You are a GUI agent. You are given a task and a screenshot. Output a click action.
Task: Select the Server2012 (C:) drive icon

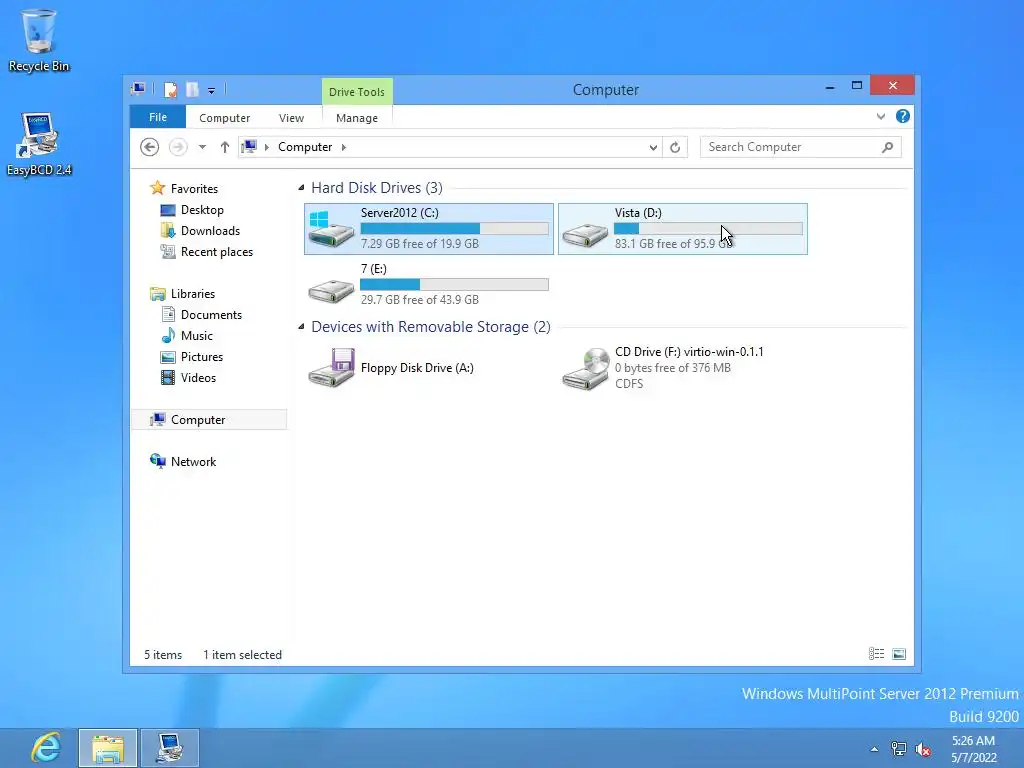331,229
